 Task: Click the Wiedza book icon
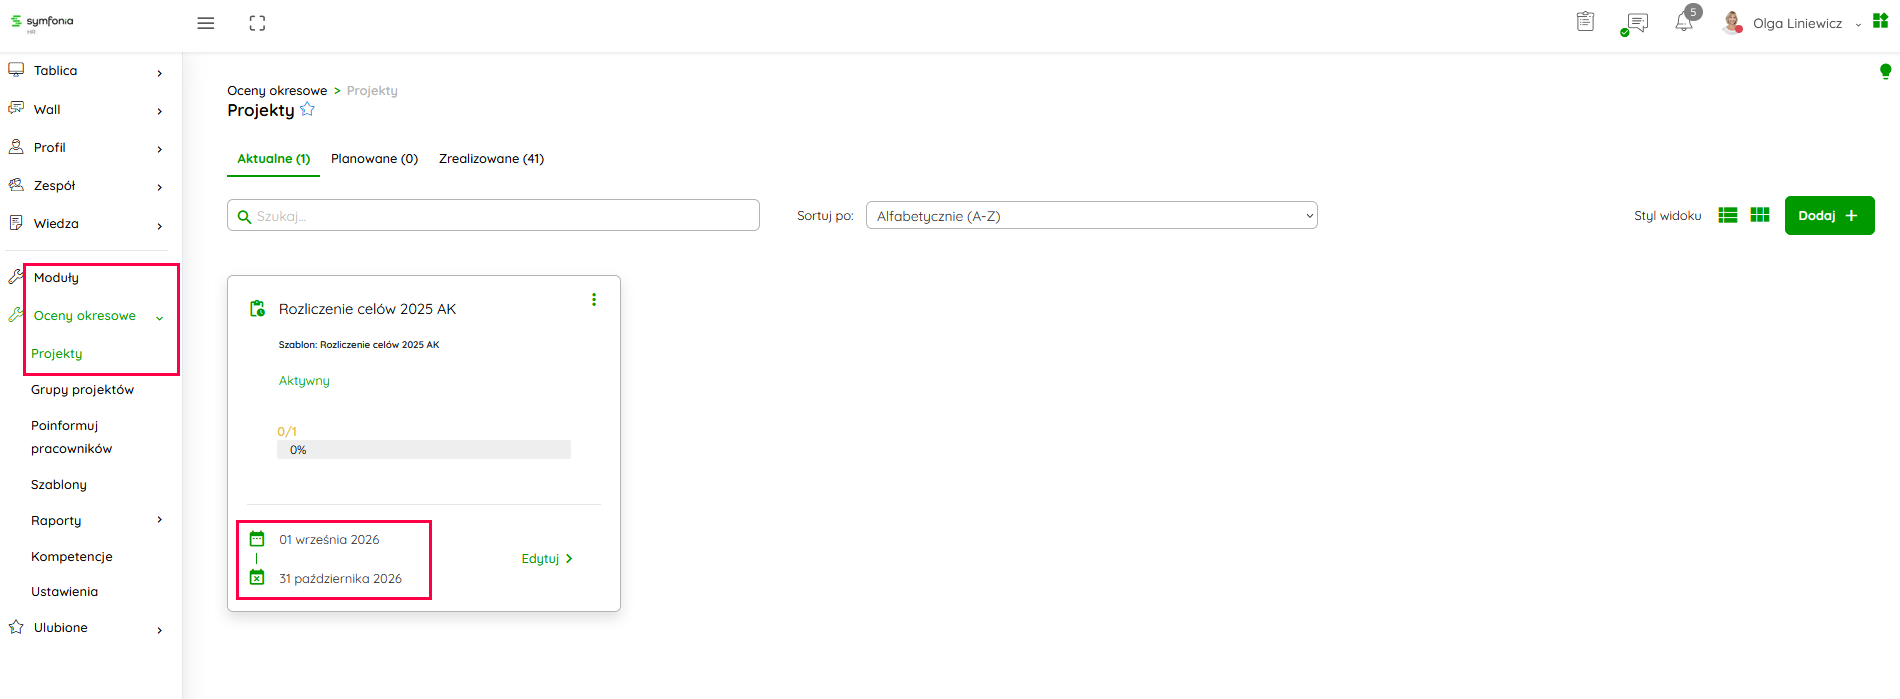coord(16,223)
